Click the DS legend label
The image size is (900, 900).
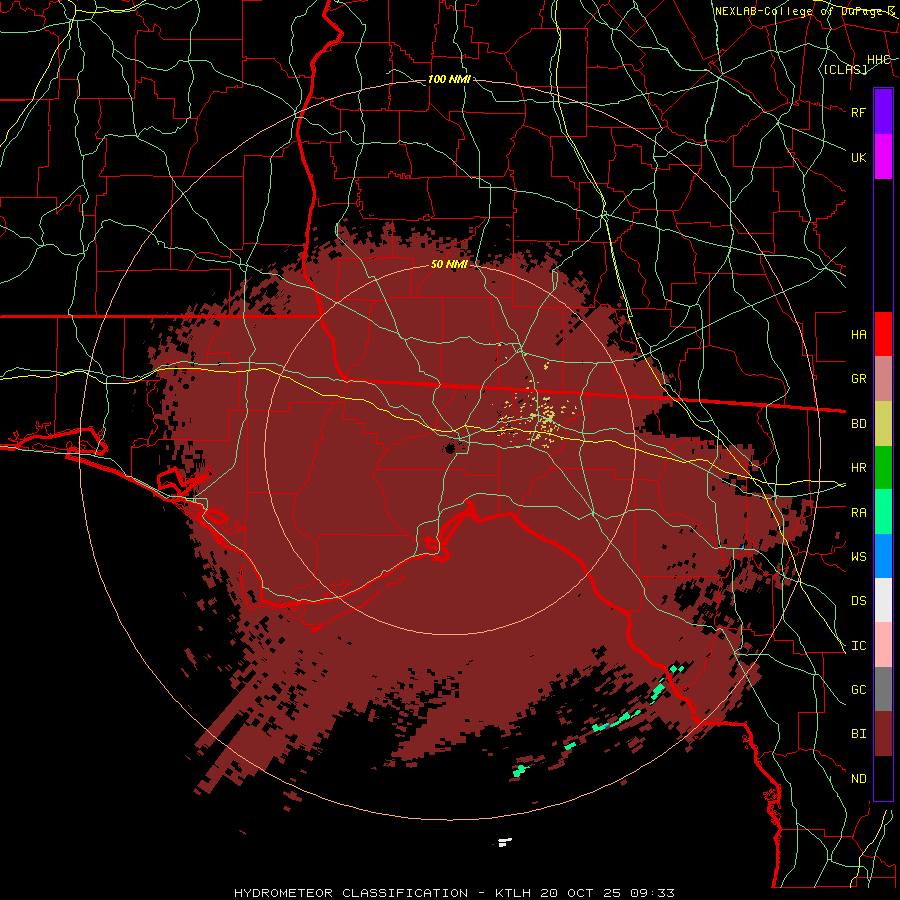[858, 600]
